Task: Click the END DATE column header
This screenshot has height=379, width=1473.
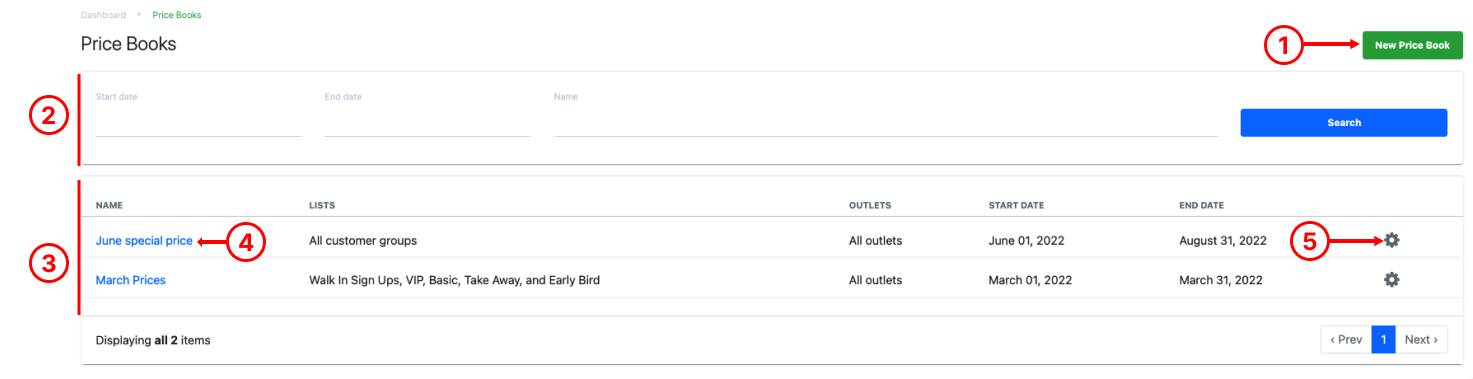Action: pyautogui.click(x=1201, y=205)
